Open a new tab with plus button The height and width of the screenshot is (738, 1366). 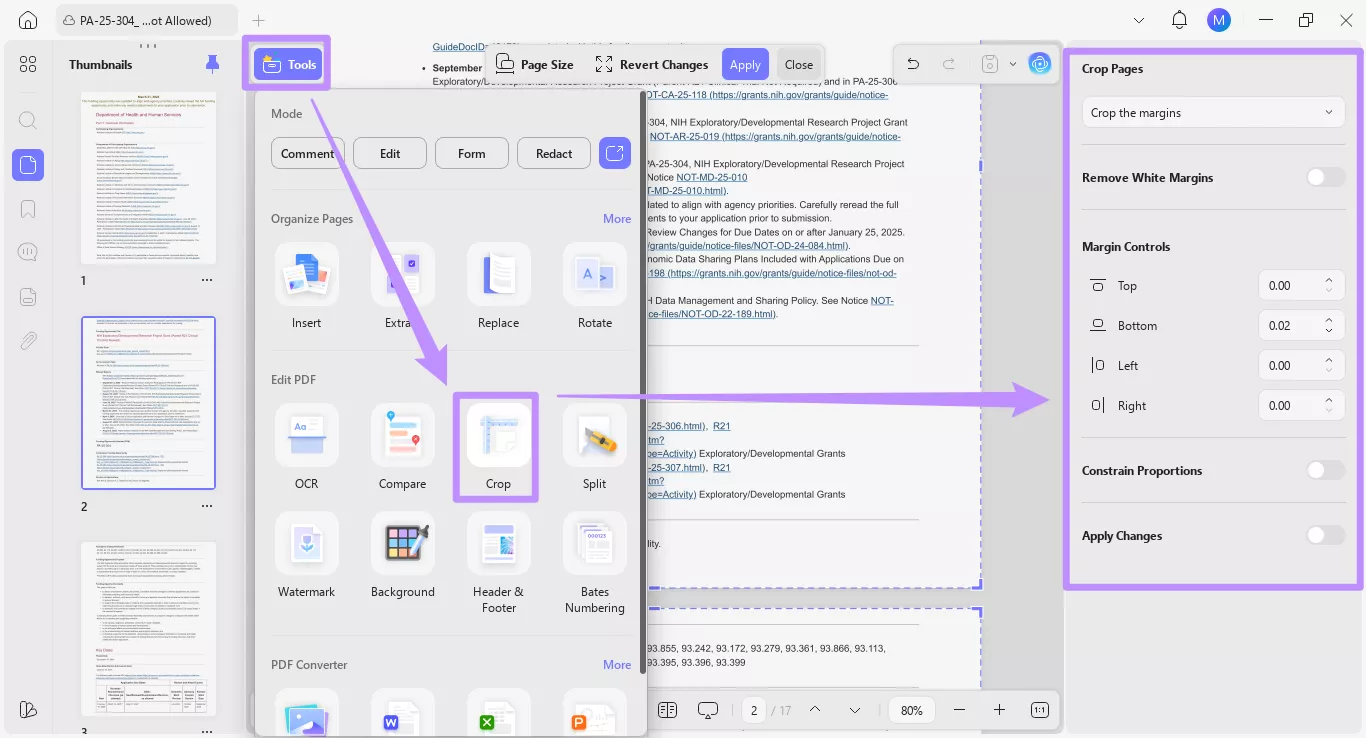pyautogui.click(x=259, y=20)
